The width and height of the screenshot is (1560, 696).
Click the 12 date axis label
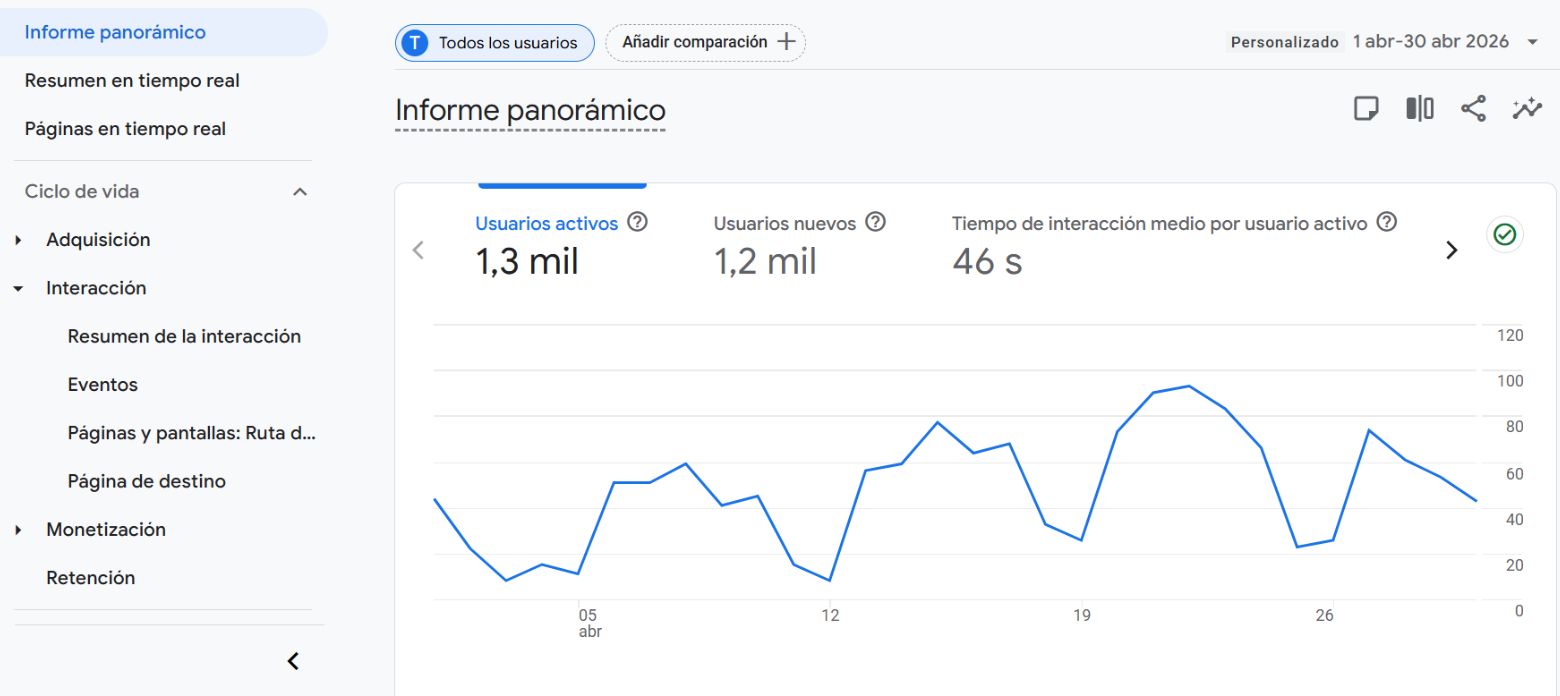pyautogui.click(x=830, y=615)
